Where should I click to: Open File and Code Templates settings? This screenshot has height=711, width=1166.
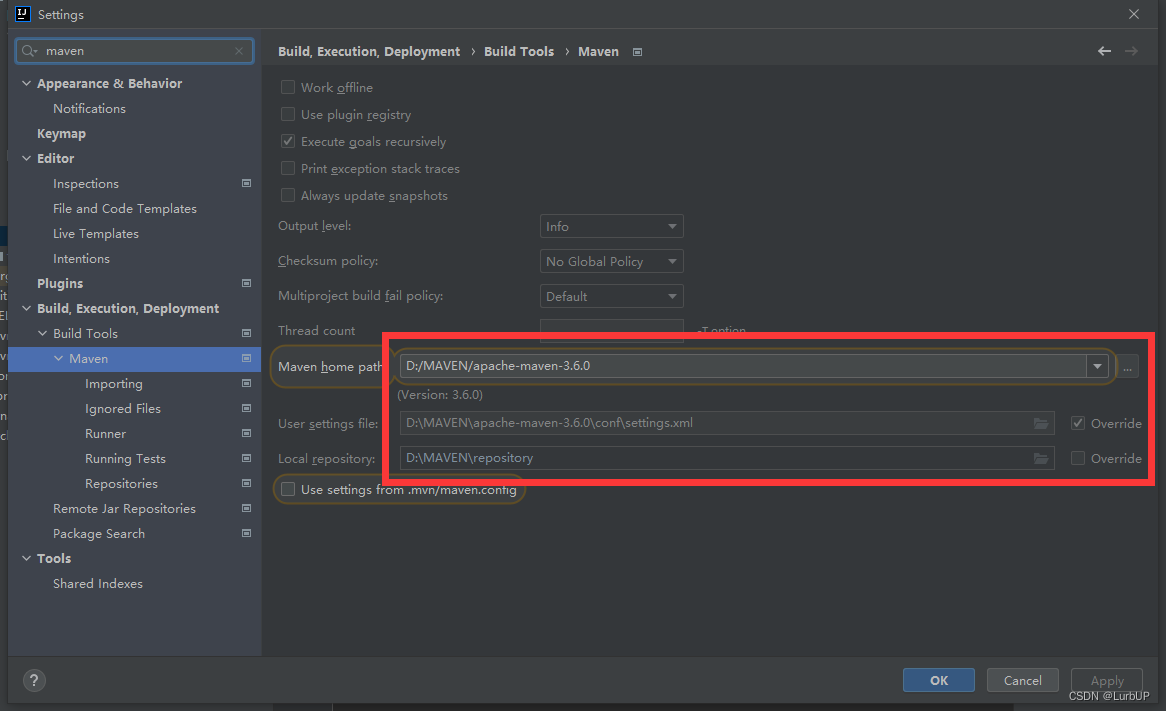(x=125, y=209)
